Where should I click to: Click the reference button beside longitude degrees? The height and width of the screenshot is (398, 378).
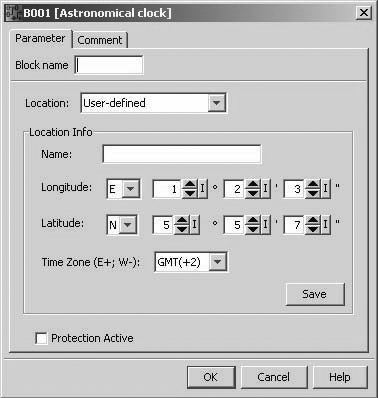coord(202,189)
